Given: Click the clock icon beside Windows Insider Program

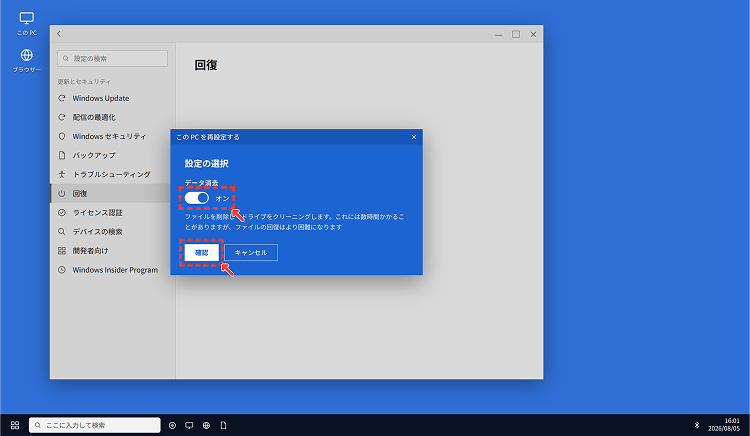Looking at the screenshot, I should [62, 270].
